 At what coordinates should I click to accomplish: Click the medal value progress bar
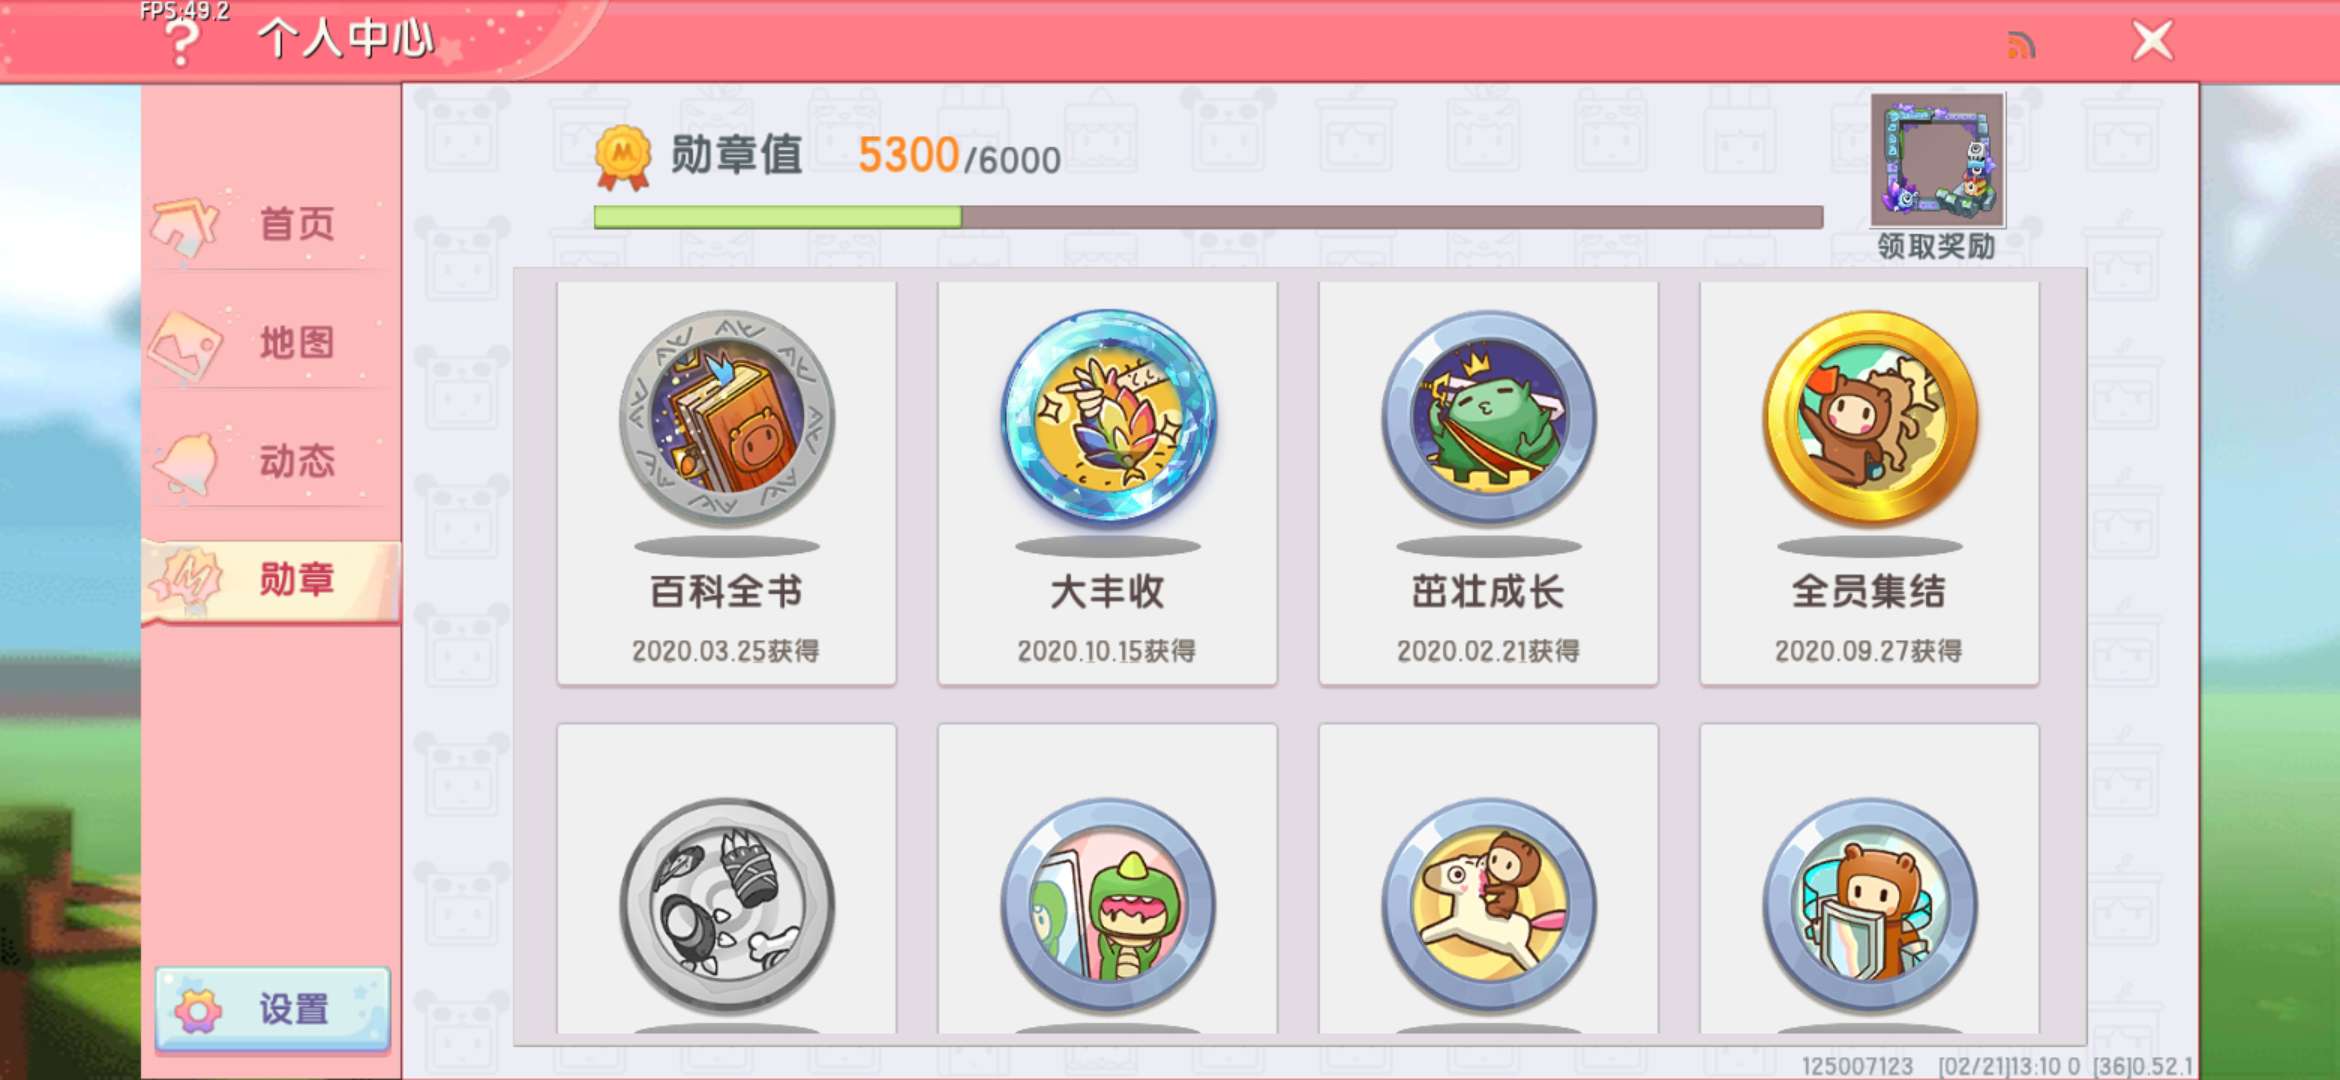1208,217
